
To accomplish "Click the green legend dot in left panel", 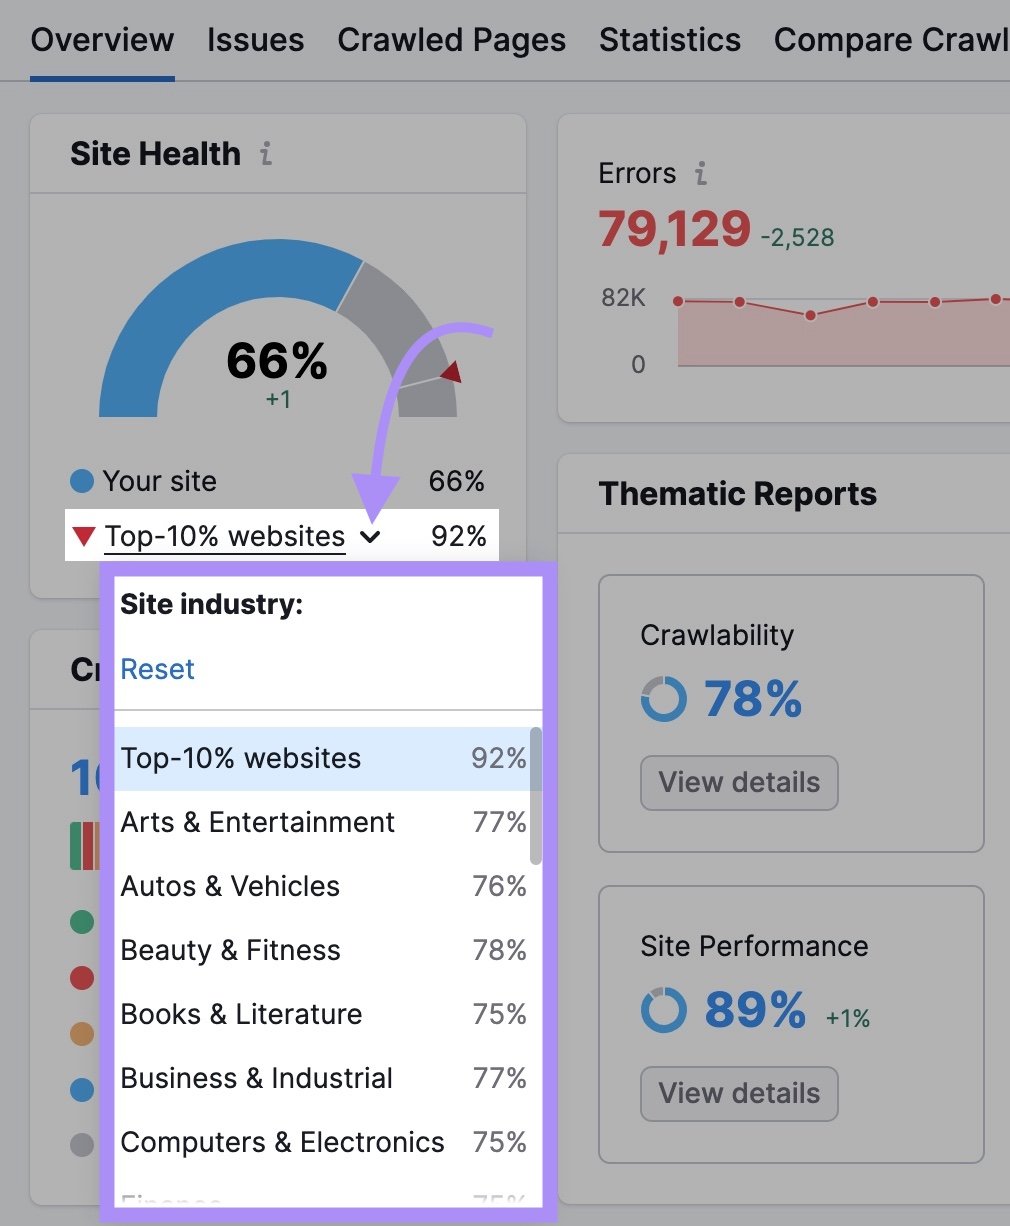I will [83, 922].
